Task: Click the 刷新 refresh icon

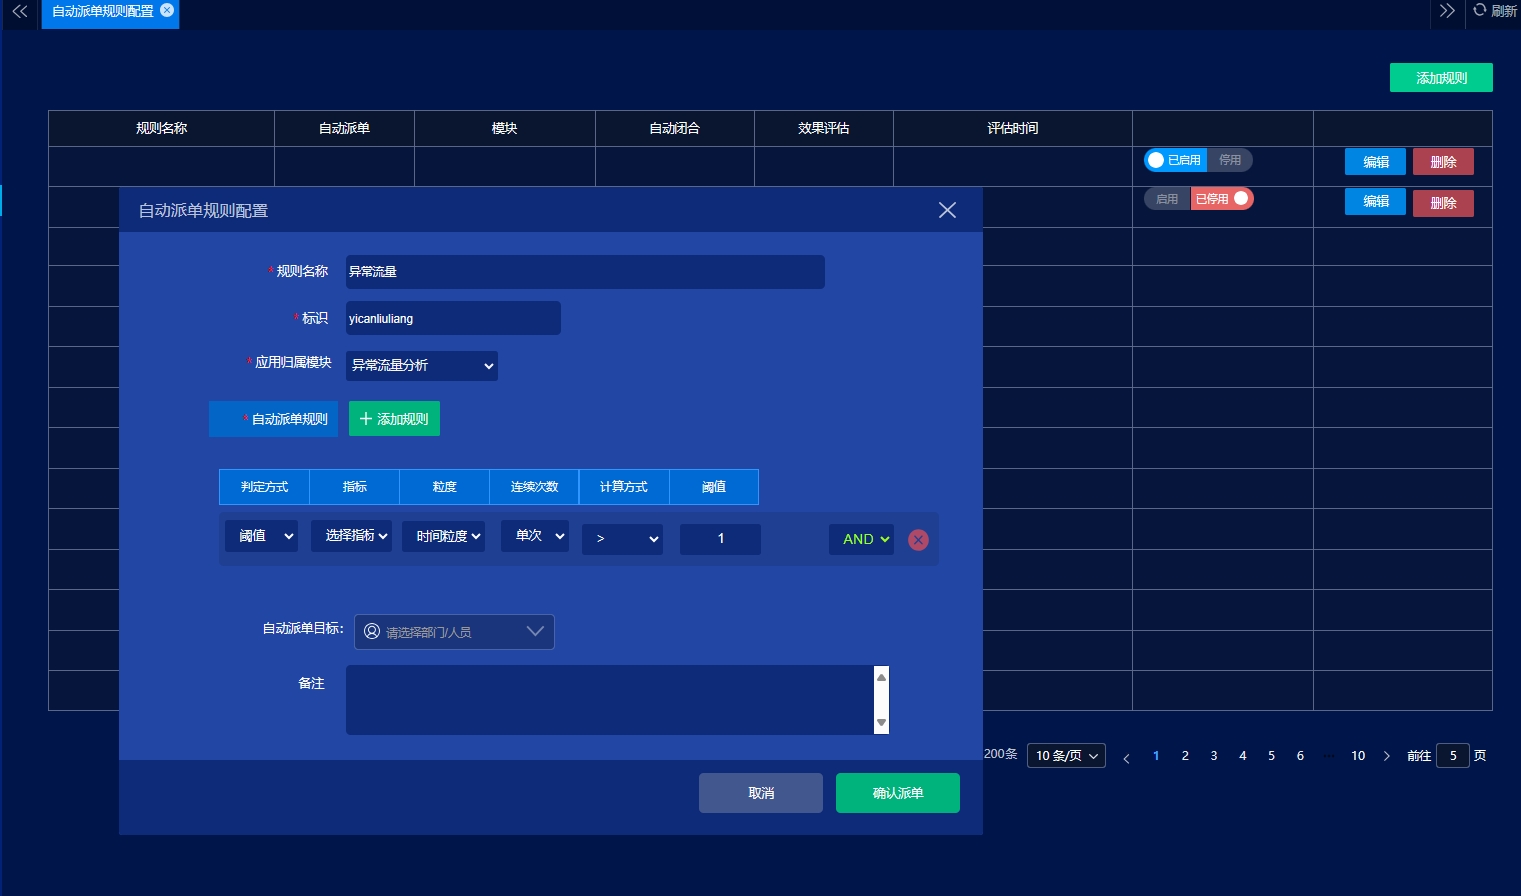Action: pyautogui.click(x=1480, y=10)
